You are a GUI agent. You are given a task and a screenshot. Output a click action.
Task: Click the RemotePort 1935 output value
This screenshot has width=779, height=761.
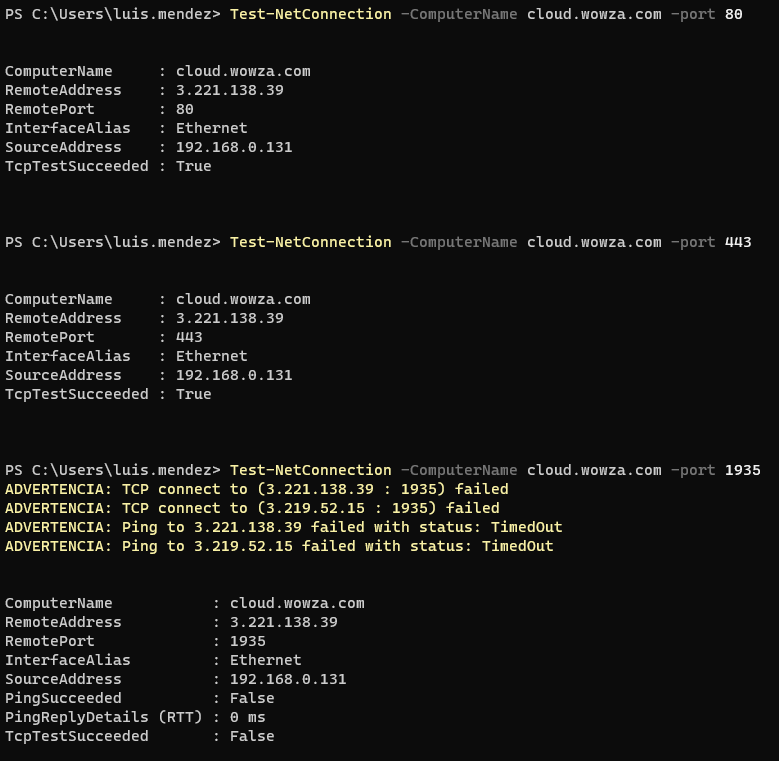[247, 641]
